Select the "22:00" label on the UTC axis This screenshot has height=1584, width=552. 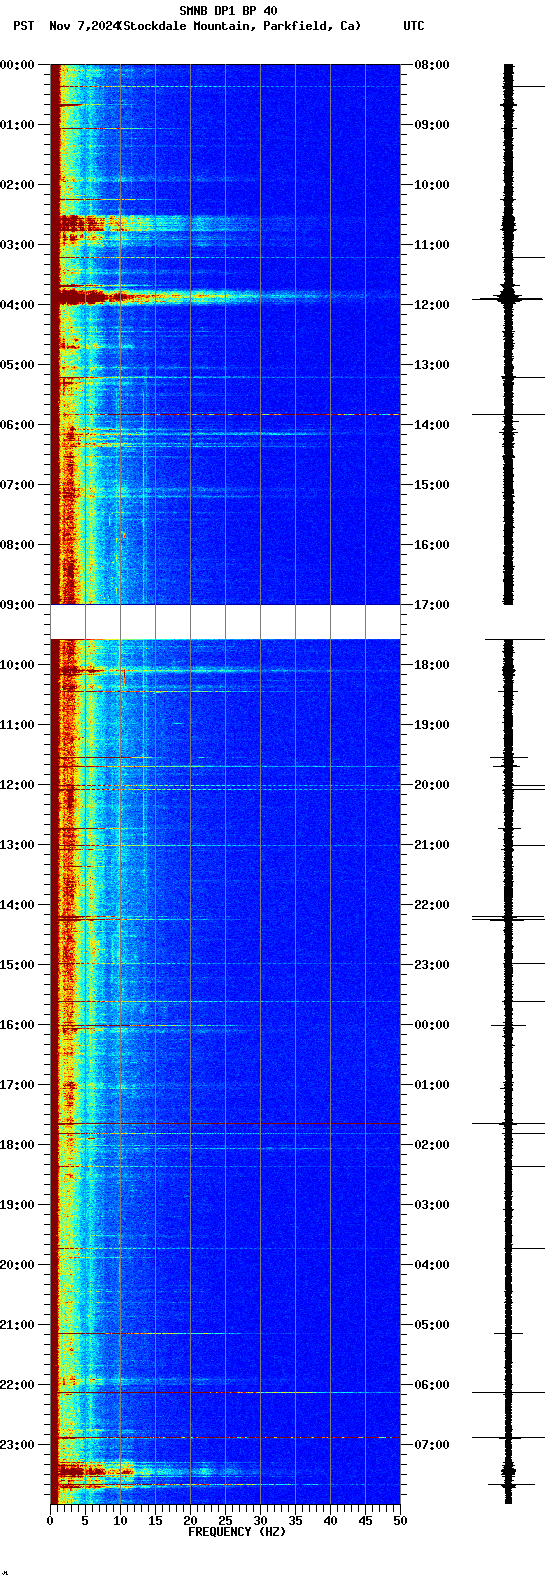click(432, 905)
